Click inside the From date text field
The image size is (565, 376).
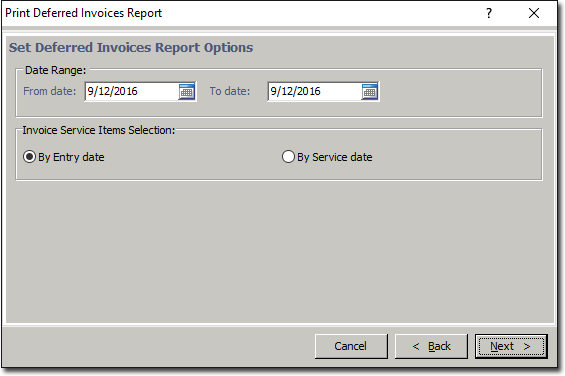click(x=131, y=92)
